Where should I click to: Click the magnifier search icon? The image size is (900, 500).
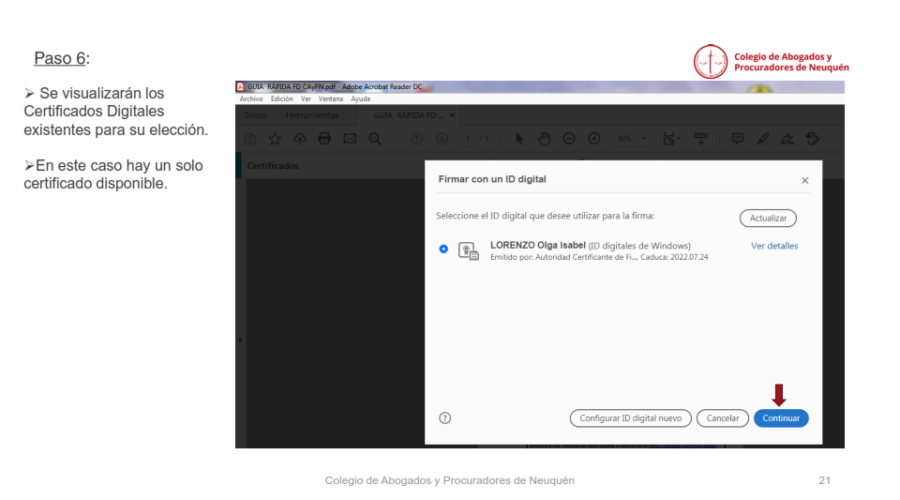[375, 138]
